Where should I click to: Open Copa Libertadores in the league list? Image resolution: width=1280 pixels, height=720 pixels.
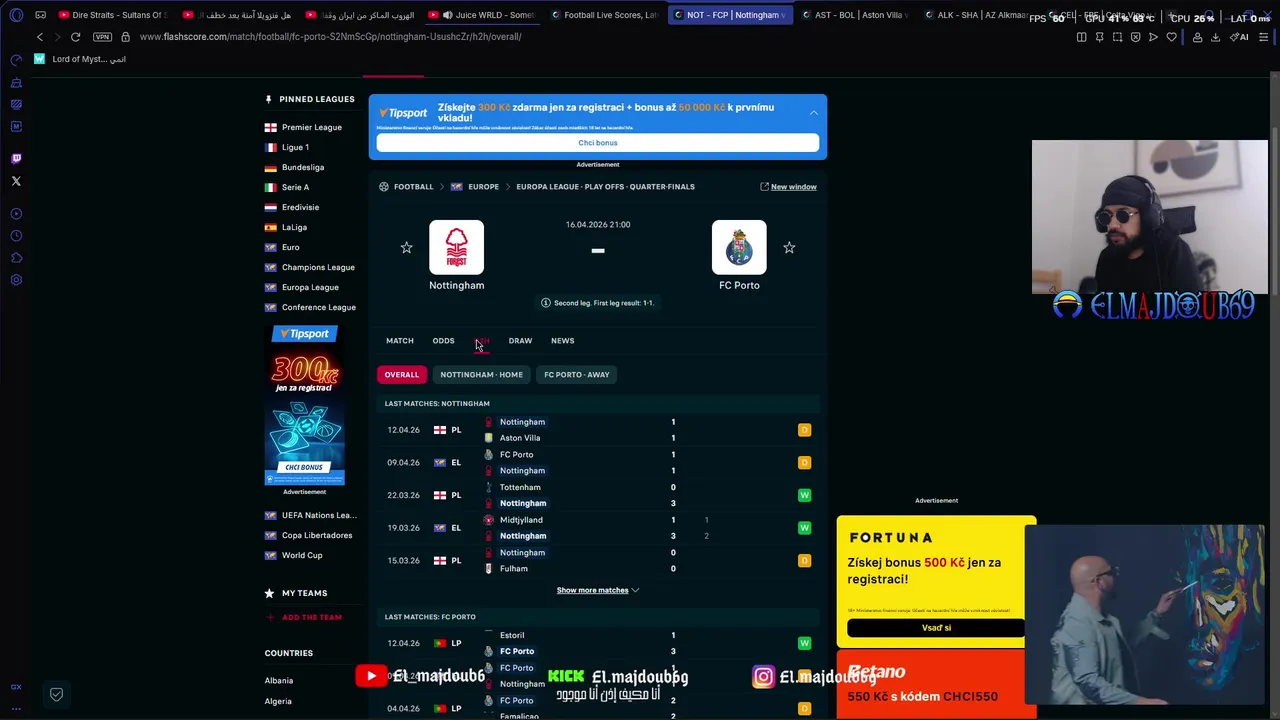[x=317, y=535]
